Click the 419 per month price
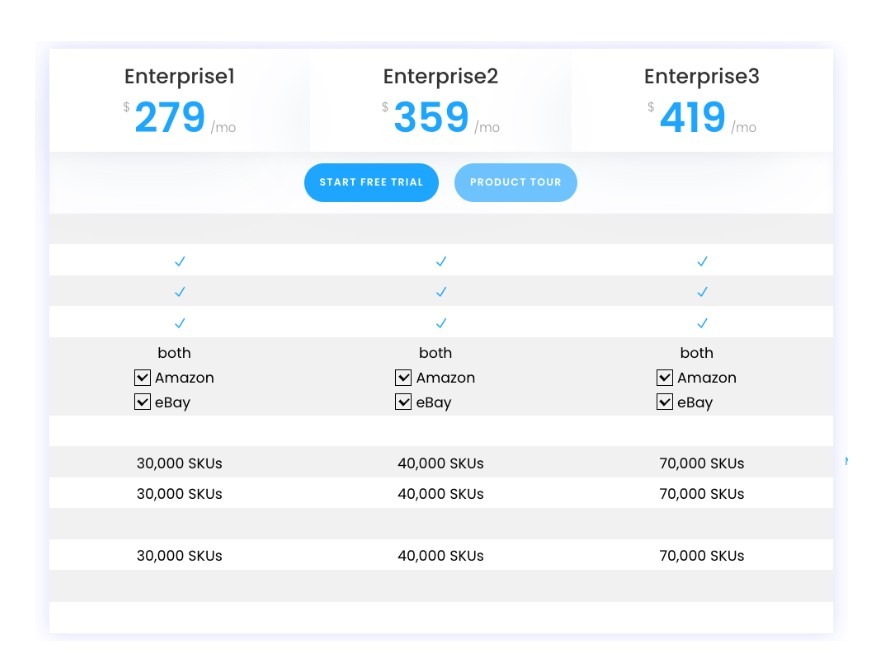This screenshot has height=662, width=877. tap(702, 117)
